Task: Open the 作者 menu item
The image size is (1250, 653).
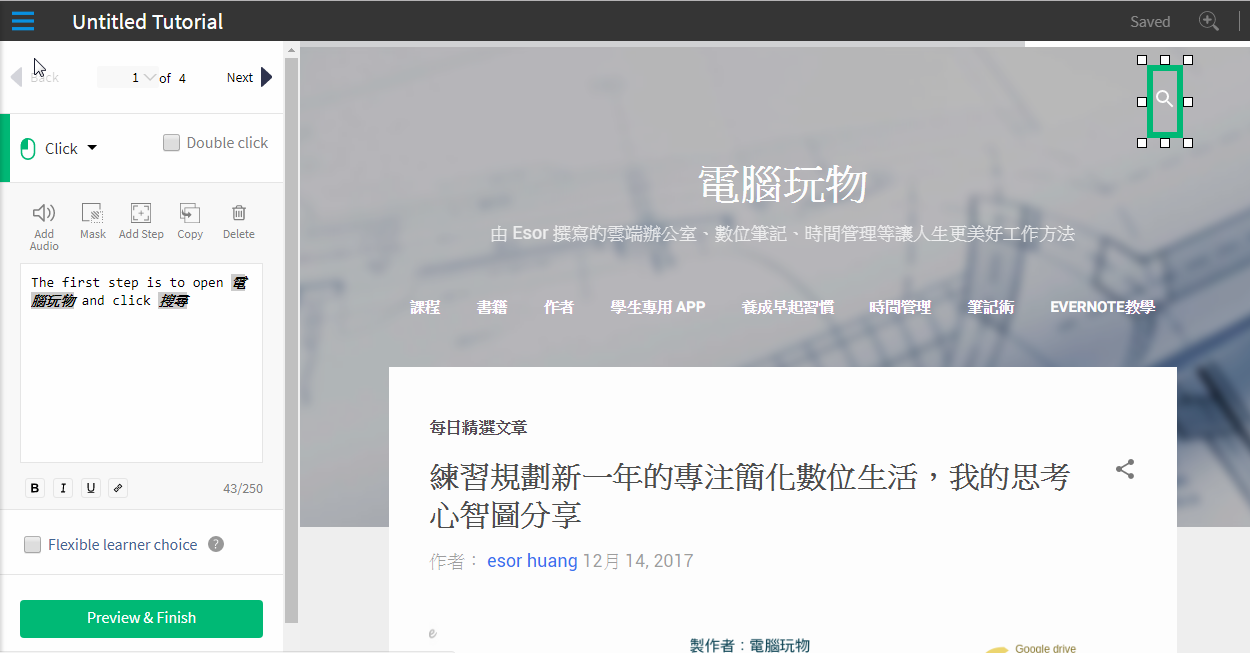Action: click(x=559, y=307)
